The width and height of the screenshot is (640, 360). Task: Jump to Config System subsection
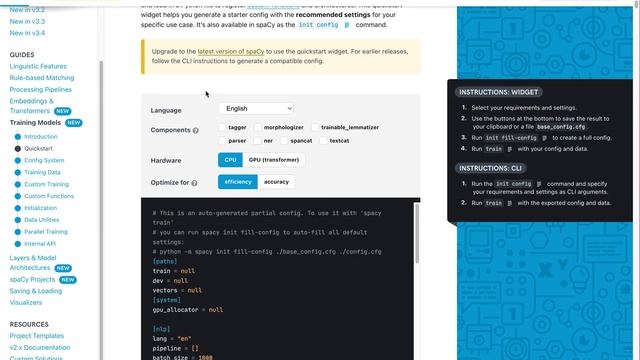44,160
